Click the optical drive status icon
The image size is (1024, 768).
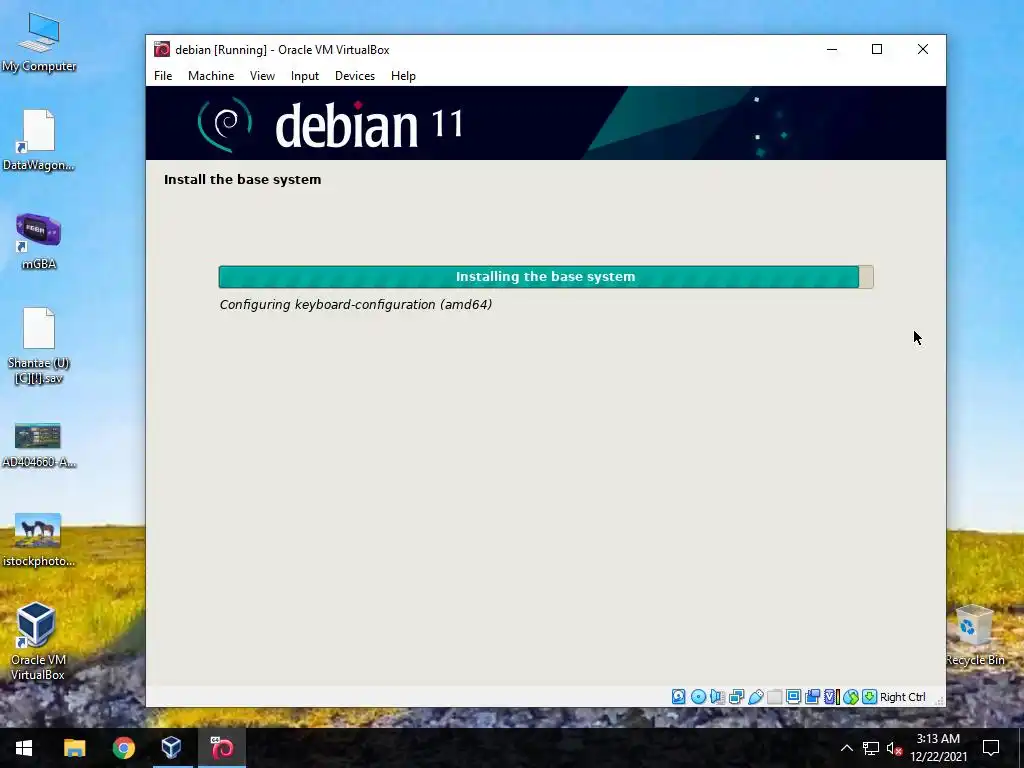[x=698, y=697]
